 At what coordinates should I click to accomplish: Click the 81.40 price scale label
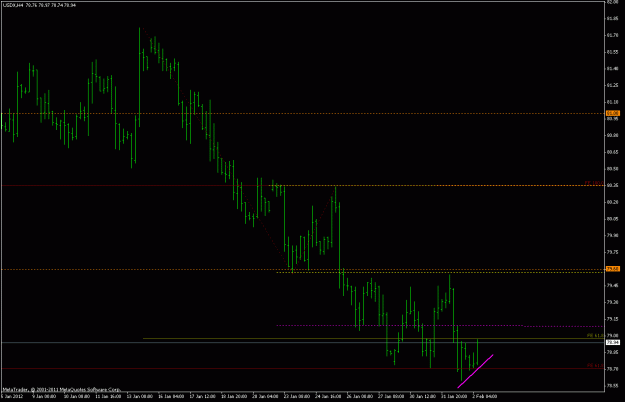coord(613,69)
